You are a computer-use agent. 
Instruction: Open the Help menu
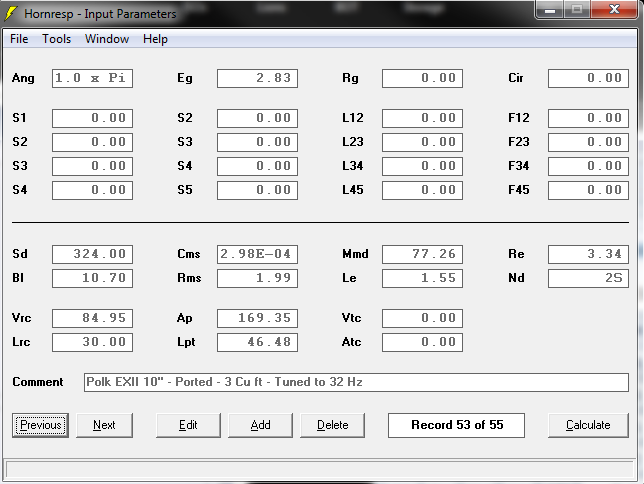tap(155, 39)
